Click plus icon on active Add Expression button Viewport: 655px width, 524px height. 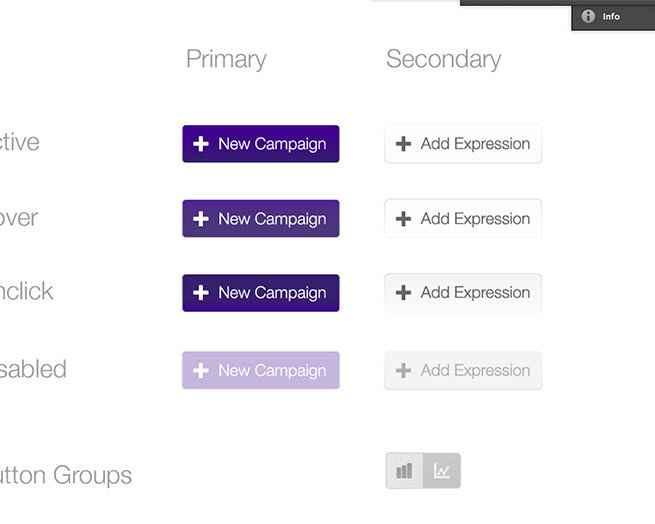[x=404, y=144]
